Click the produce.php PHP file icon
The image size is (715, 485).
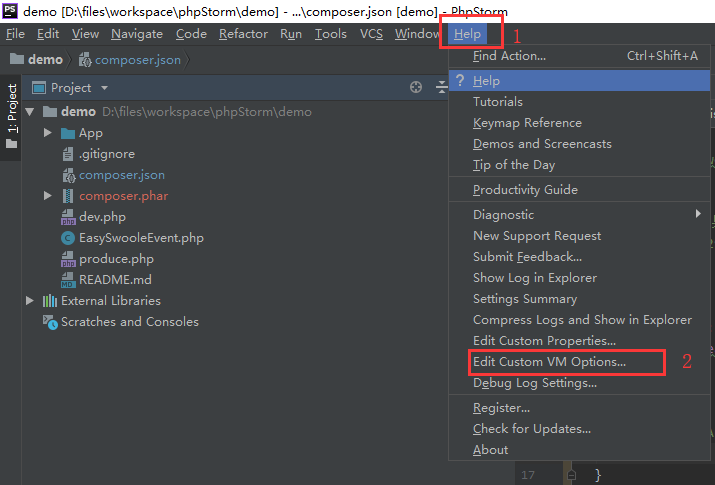(x=68, y=259)
